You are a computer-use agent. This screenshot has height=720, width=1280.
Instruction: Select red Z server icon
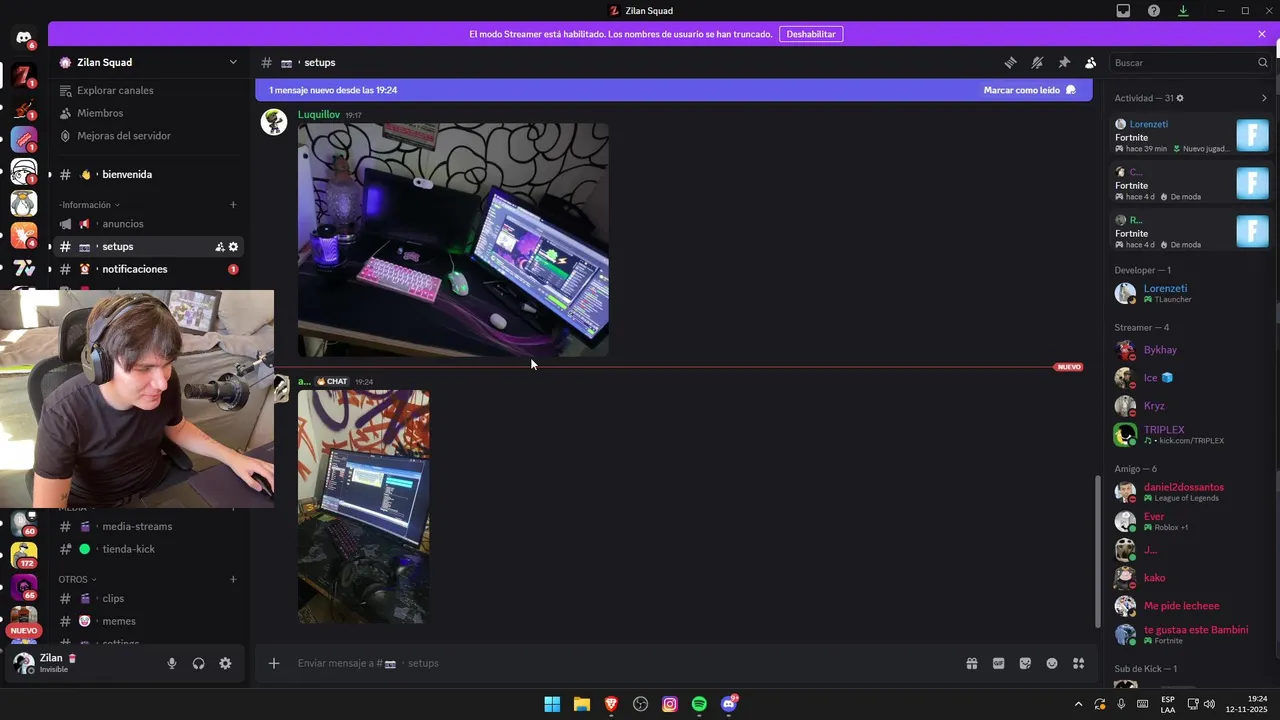tap(24, 76)
